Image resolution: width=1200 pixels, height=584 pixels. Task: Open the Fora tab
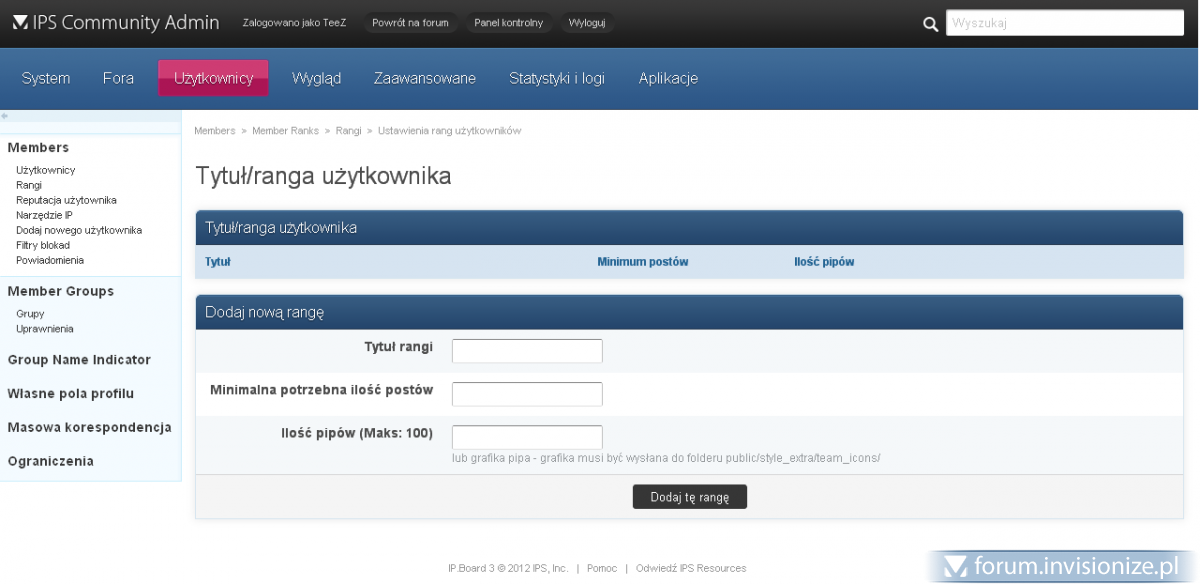tap(118, 79)
